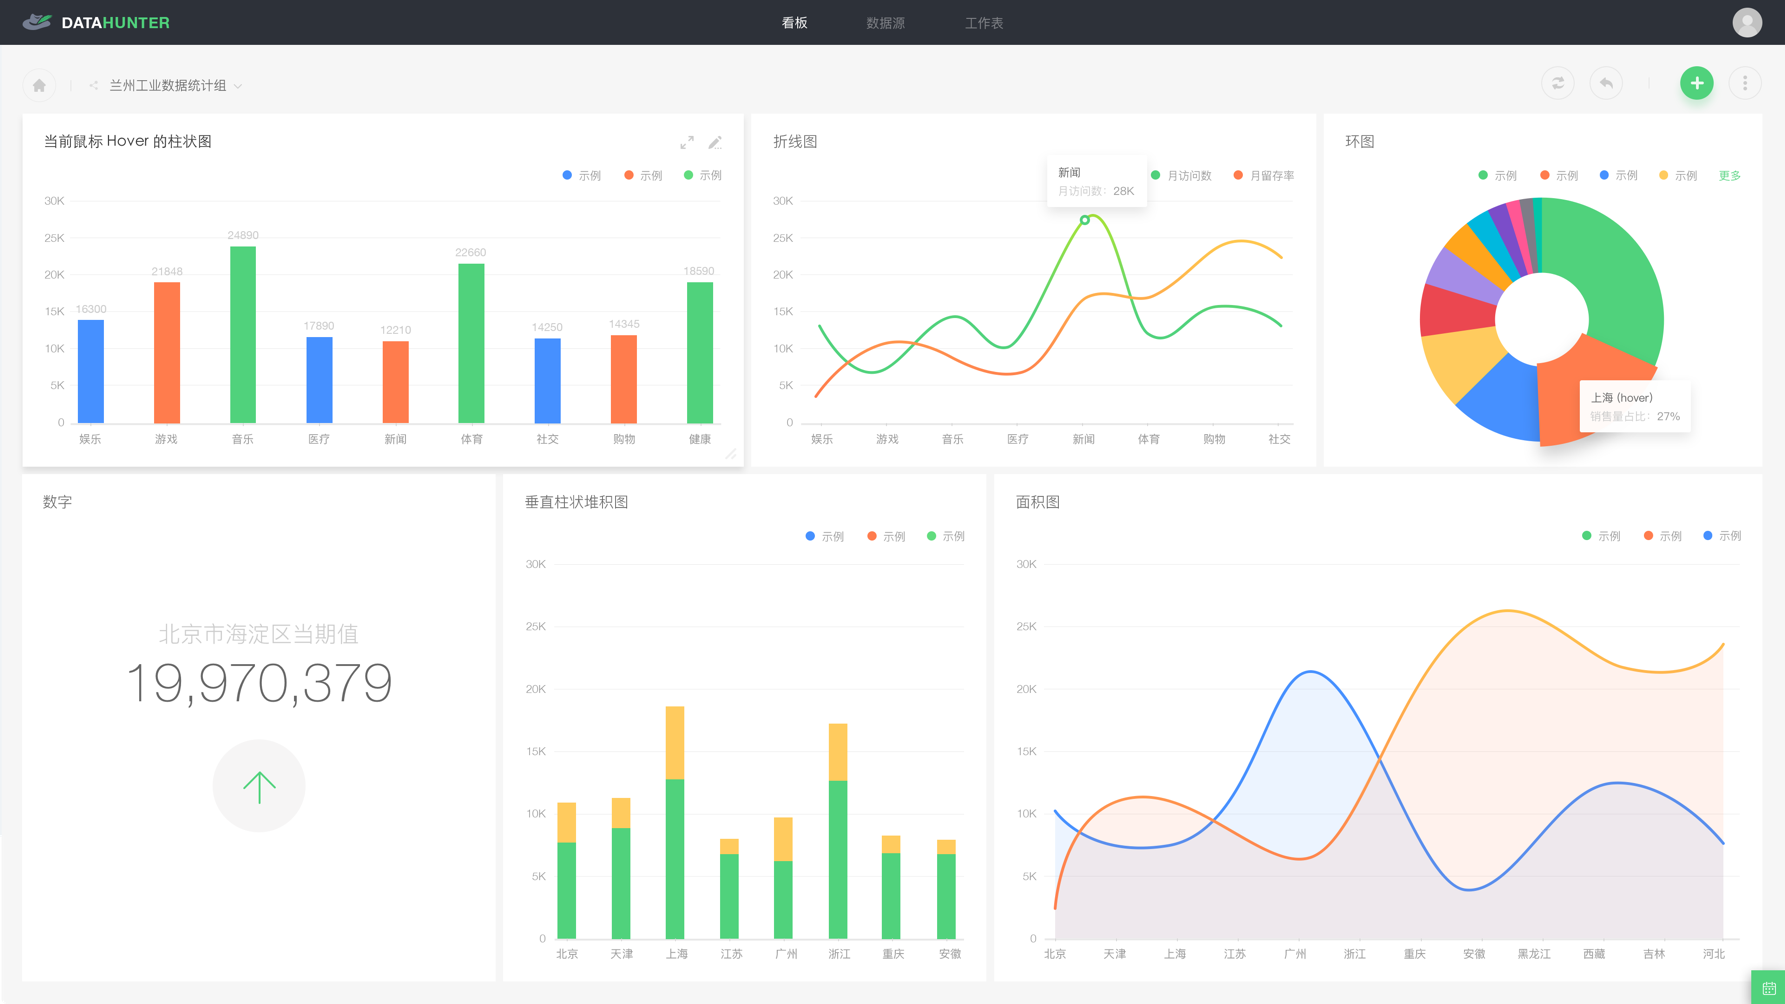1785x1004 pixels.
Task: Click the green upward arrow in the 数字 card
Action: point(259,786)
